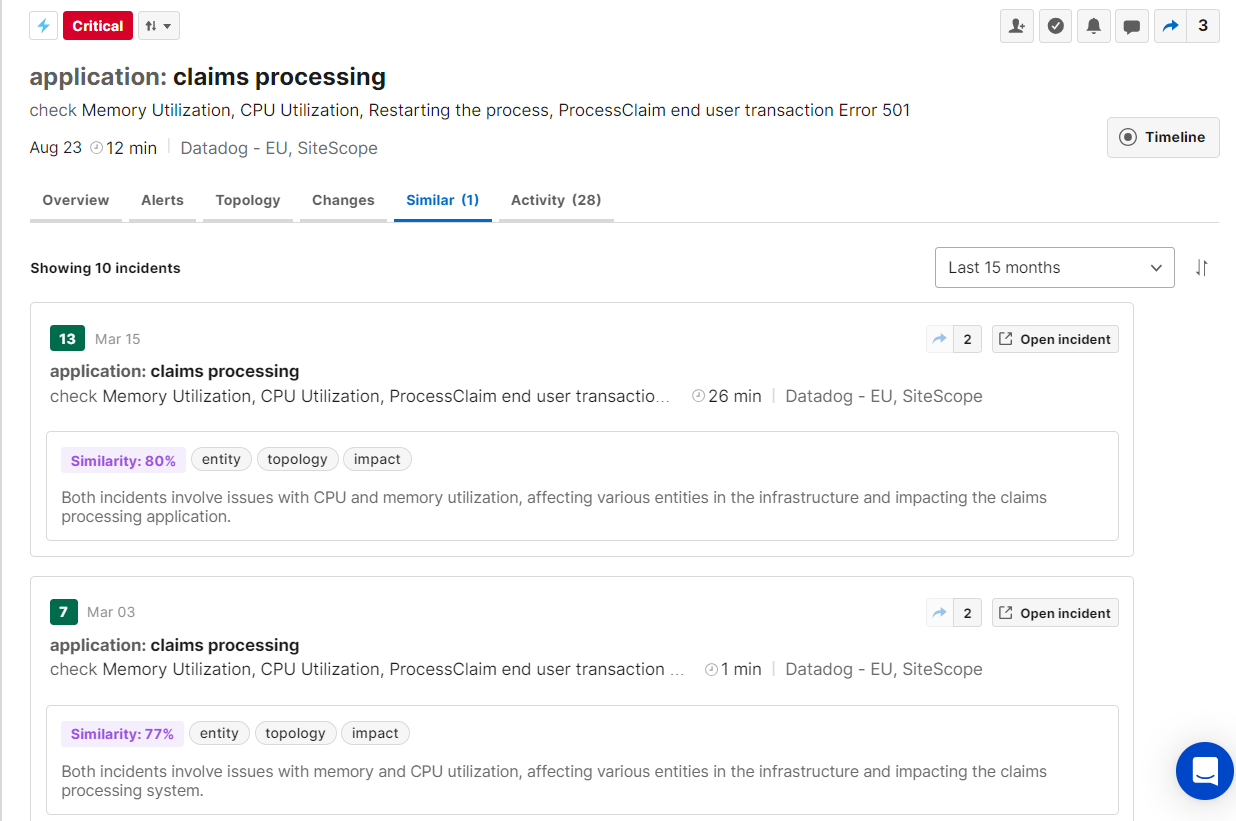Click the share arrow icon at top
The image size is (1236, 821).
[x=1171, y=26]
